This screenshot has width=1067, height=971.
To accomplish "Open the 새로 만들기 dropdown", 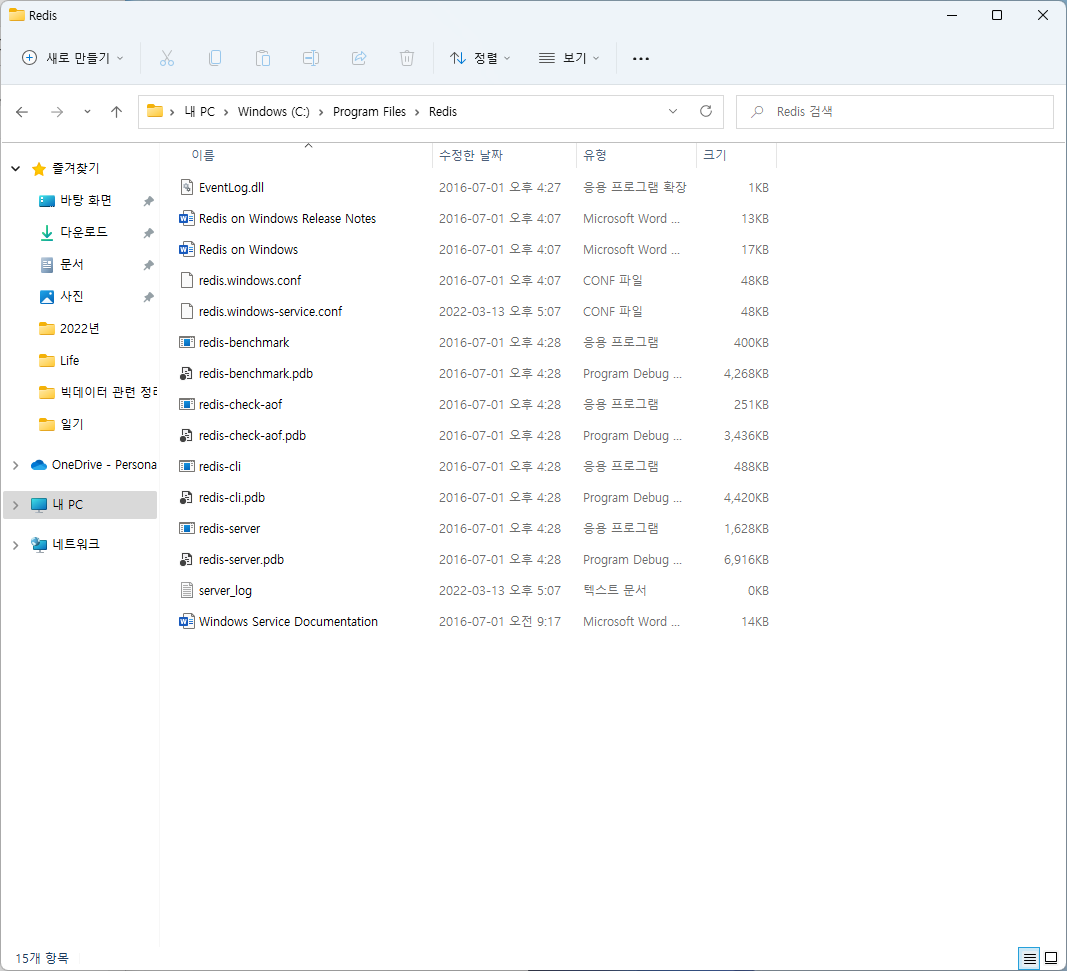I will (73, 59).
